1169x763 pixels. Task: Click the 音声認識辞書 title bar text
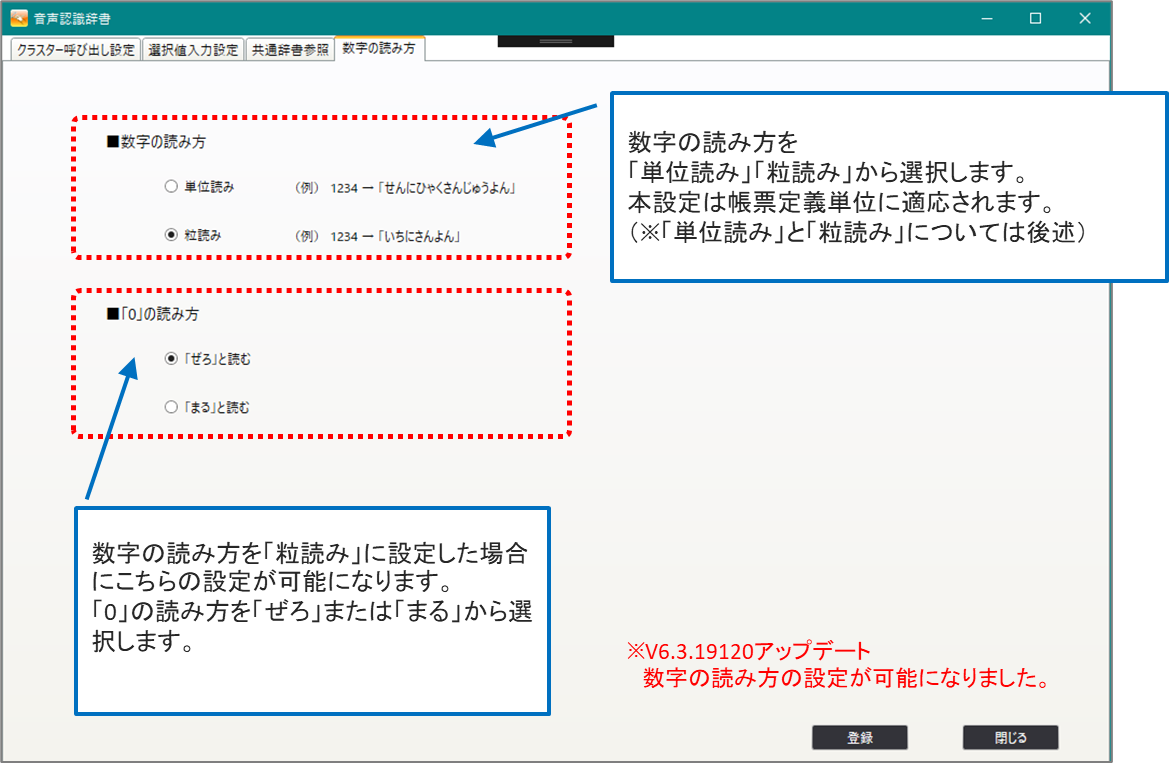point(71,18)
